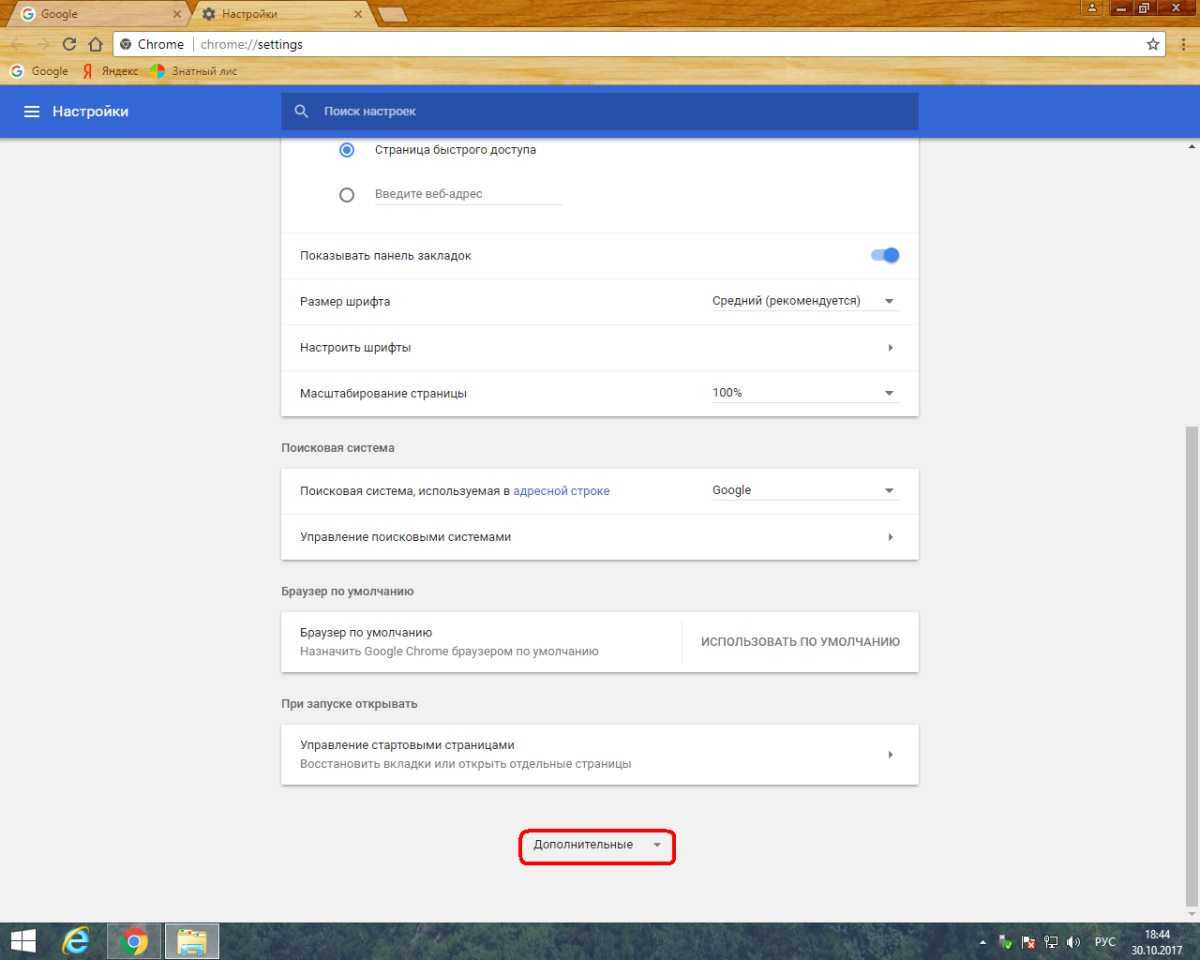
Task: Bookmark this page with the star icon
Action: [x=1152, y=44]
